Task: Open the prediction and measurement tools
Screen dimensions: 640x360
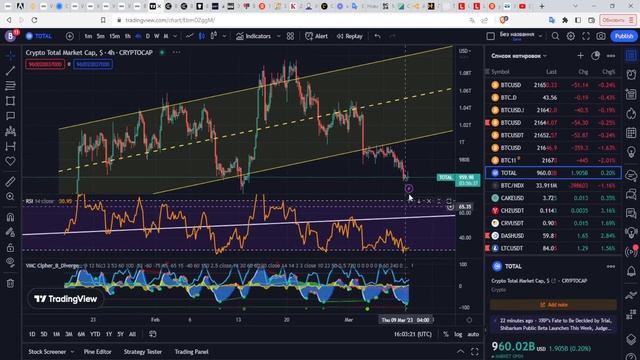Action: (x=10, y=146)
